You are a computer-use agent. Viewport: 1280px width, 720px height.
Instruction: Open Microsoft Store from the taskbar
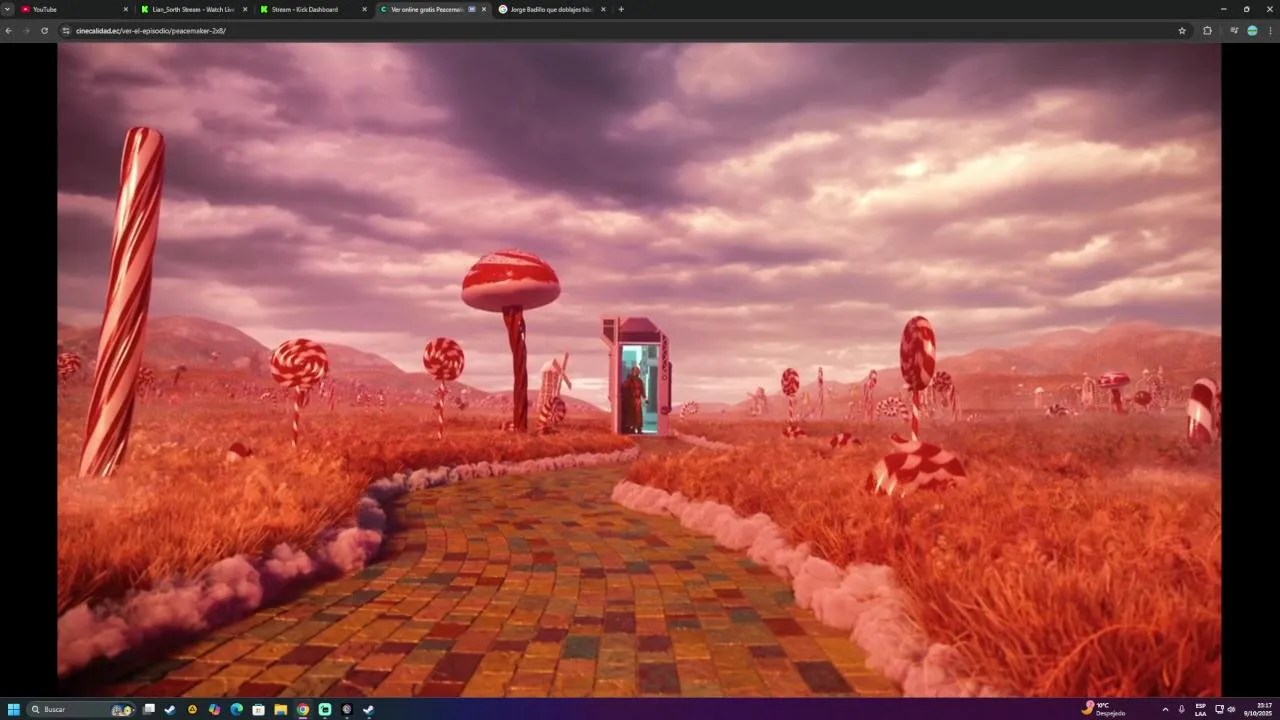point(259,709)
